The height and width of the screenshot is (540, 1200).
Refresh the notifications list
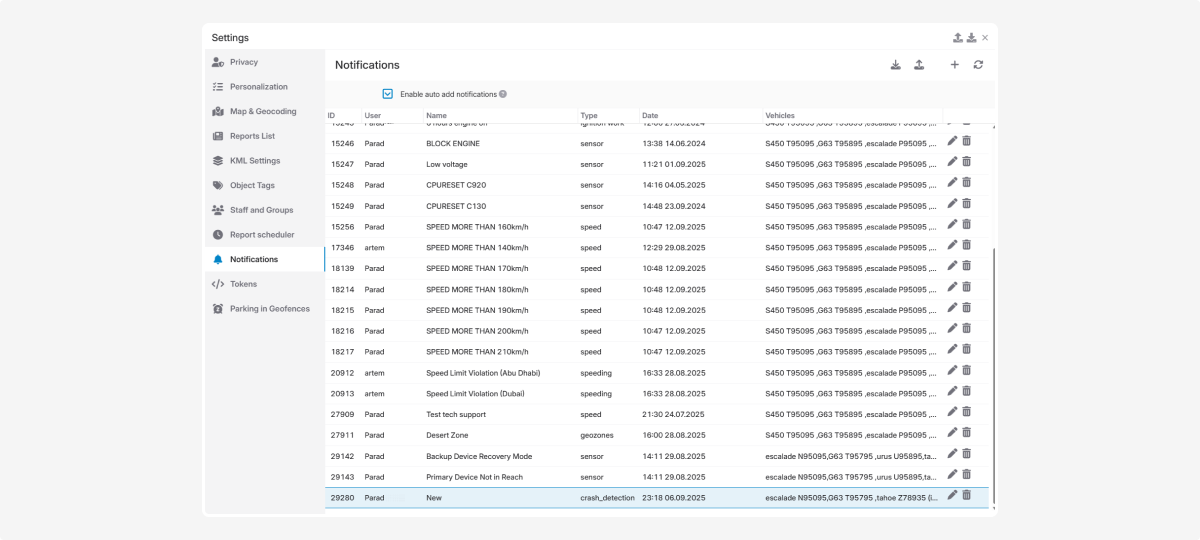tap(978, 65)
